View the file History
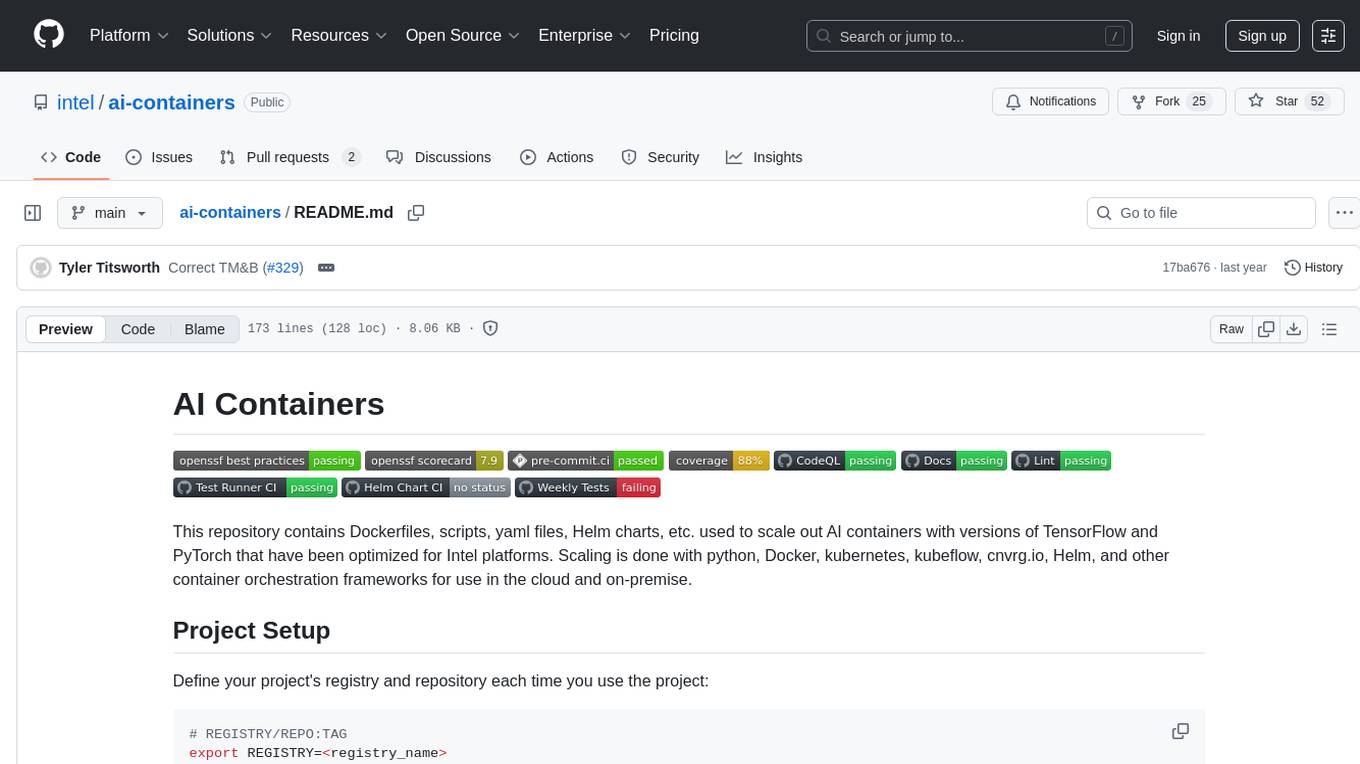1360x764 pixels. coord(1313,268)
